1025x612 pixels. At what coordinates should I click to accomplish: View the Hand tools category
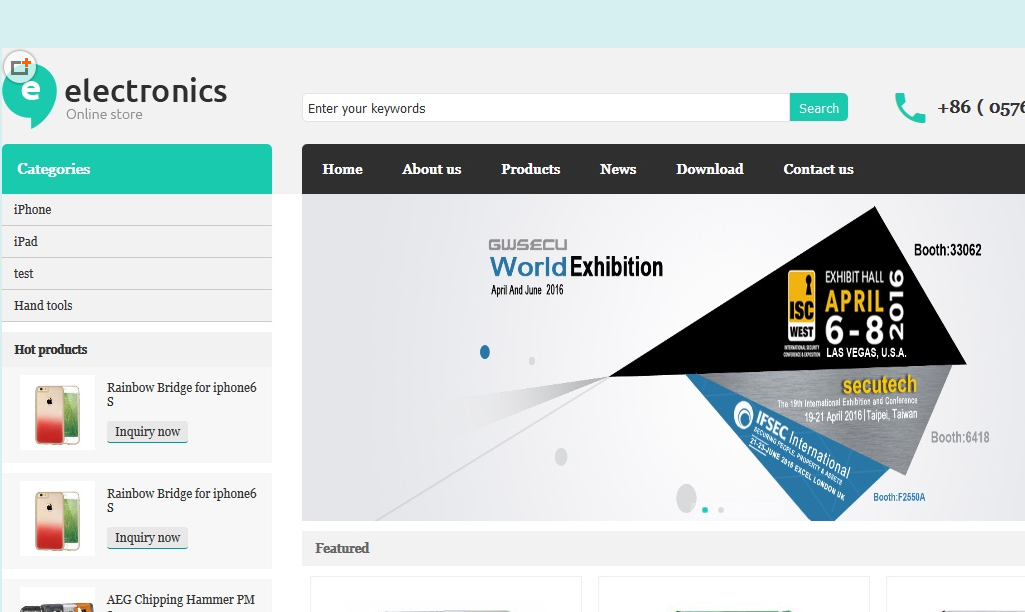137,306
